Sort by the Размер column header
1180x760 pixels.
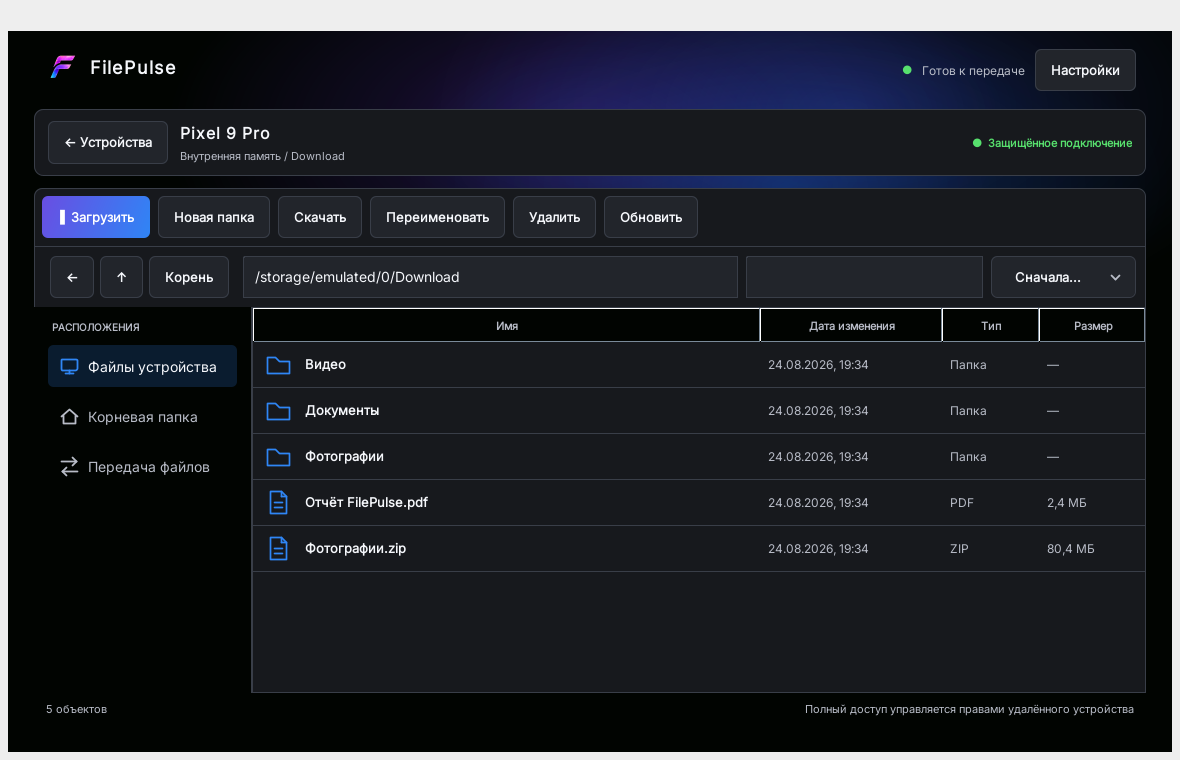1092,326
